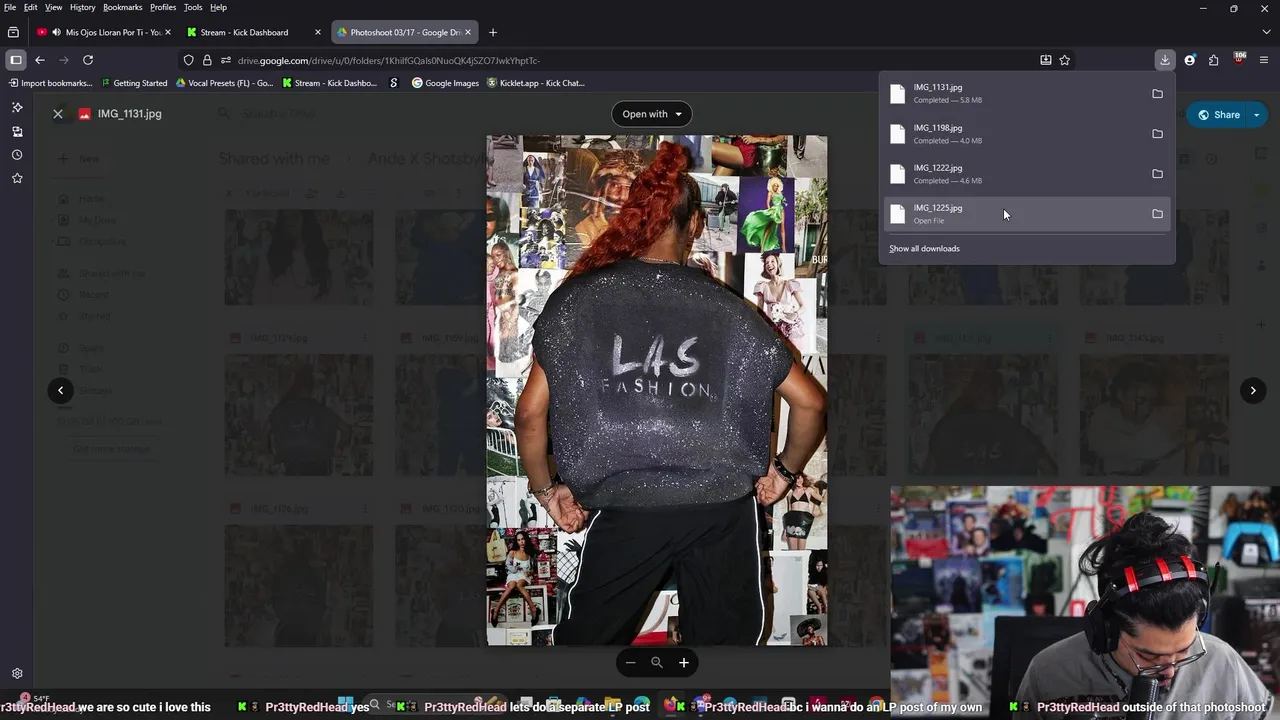Image resolution: width=1280 pixels, height=720 pixels.
Task: Open a new browser tab
Action: (x=492, y=32)
